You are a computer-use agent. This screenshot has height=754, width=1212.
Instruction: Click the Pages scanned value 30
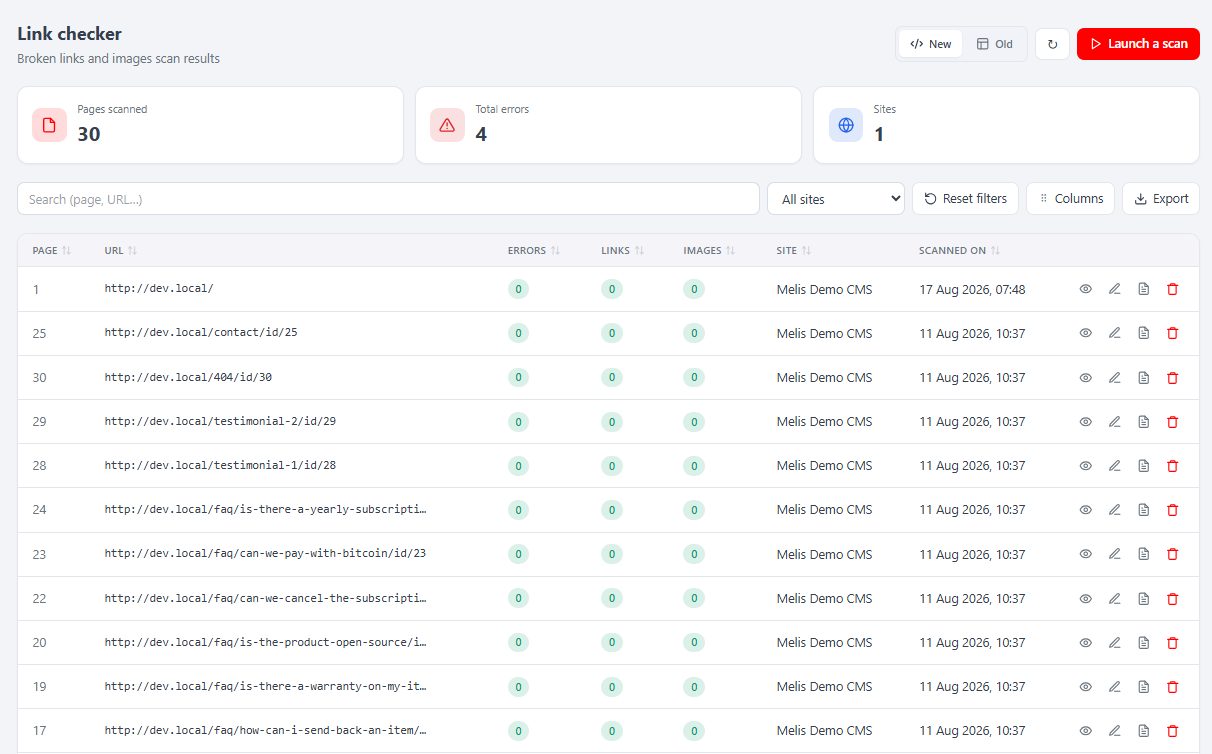tap(89, 134)
